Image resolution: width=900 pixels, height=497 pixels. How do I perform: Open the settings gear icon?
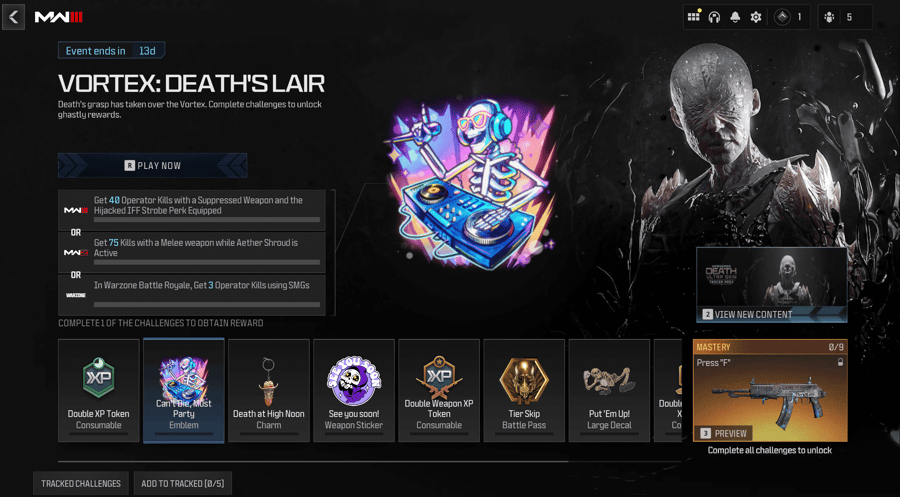756,17
